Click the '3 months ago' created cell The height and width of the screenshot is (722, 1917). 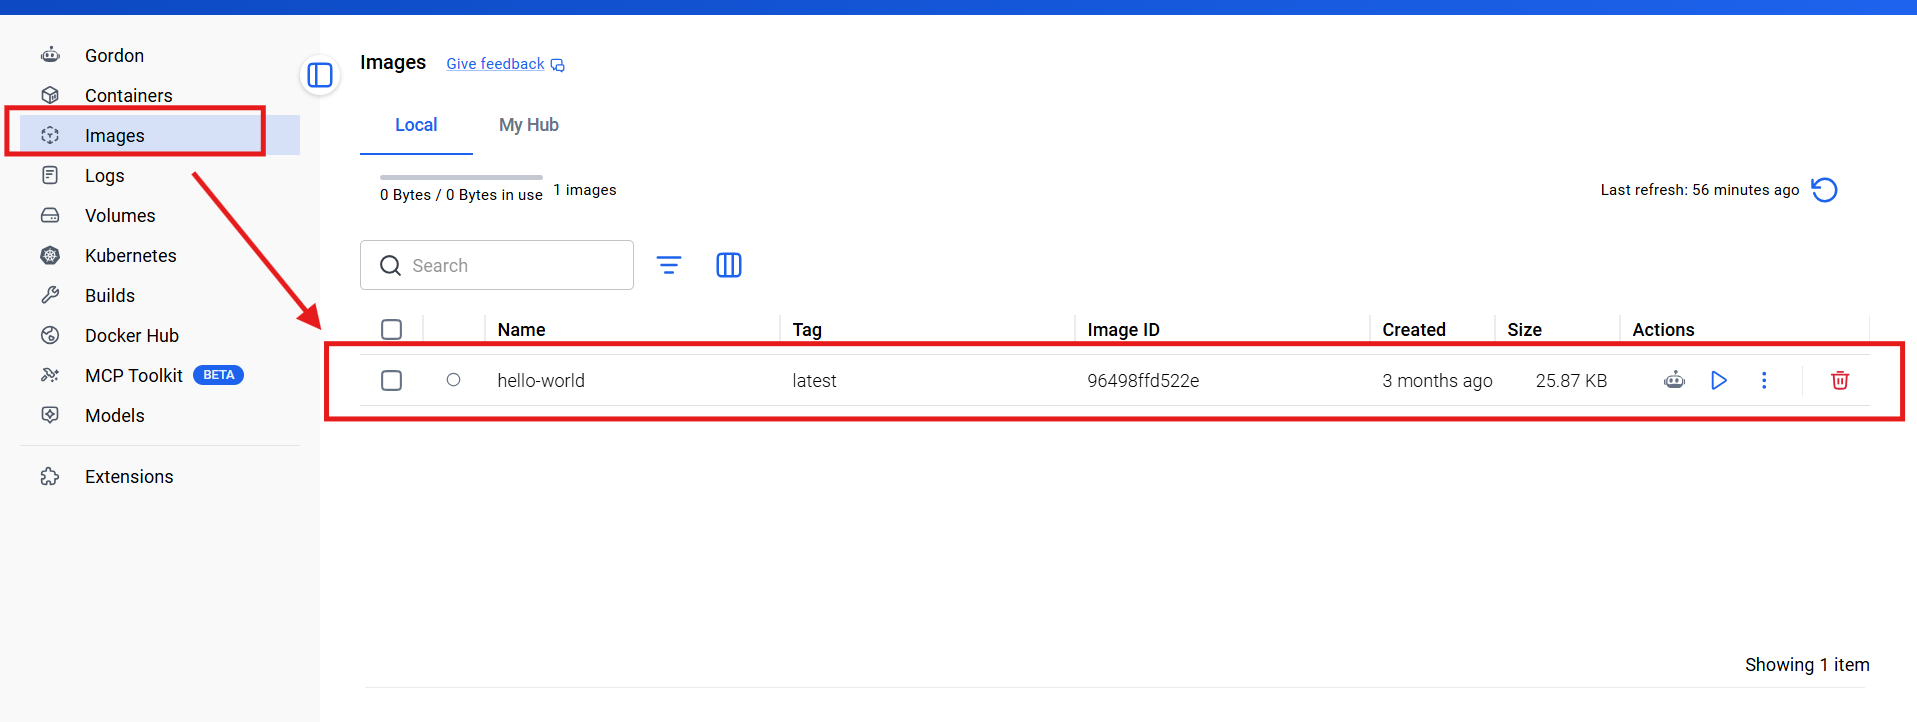point(1437,380)
